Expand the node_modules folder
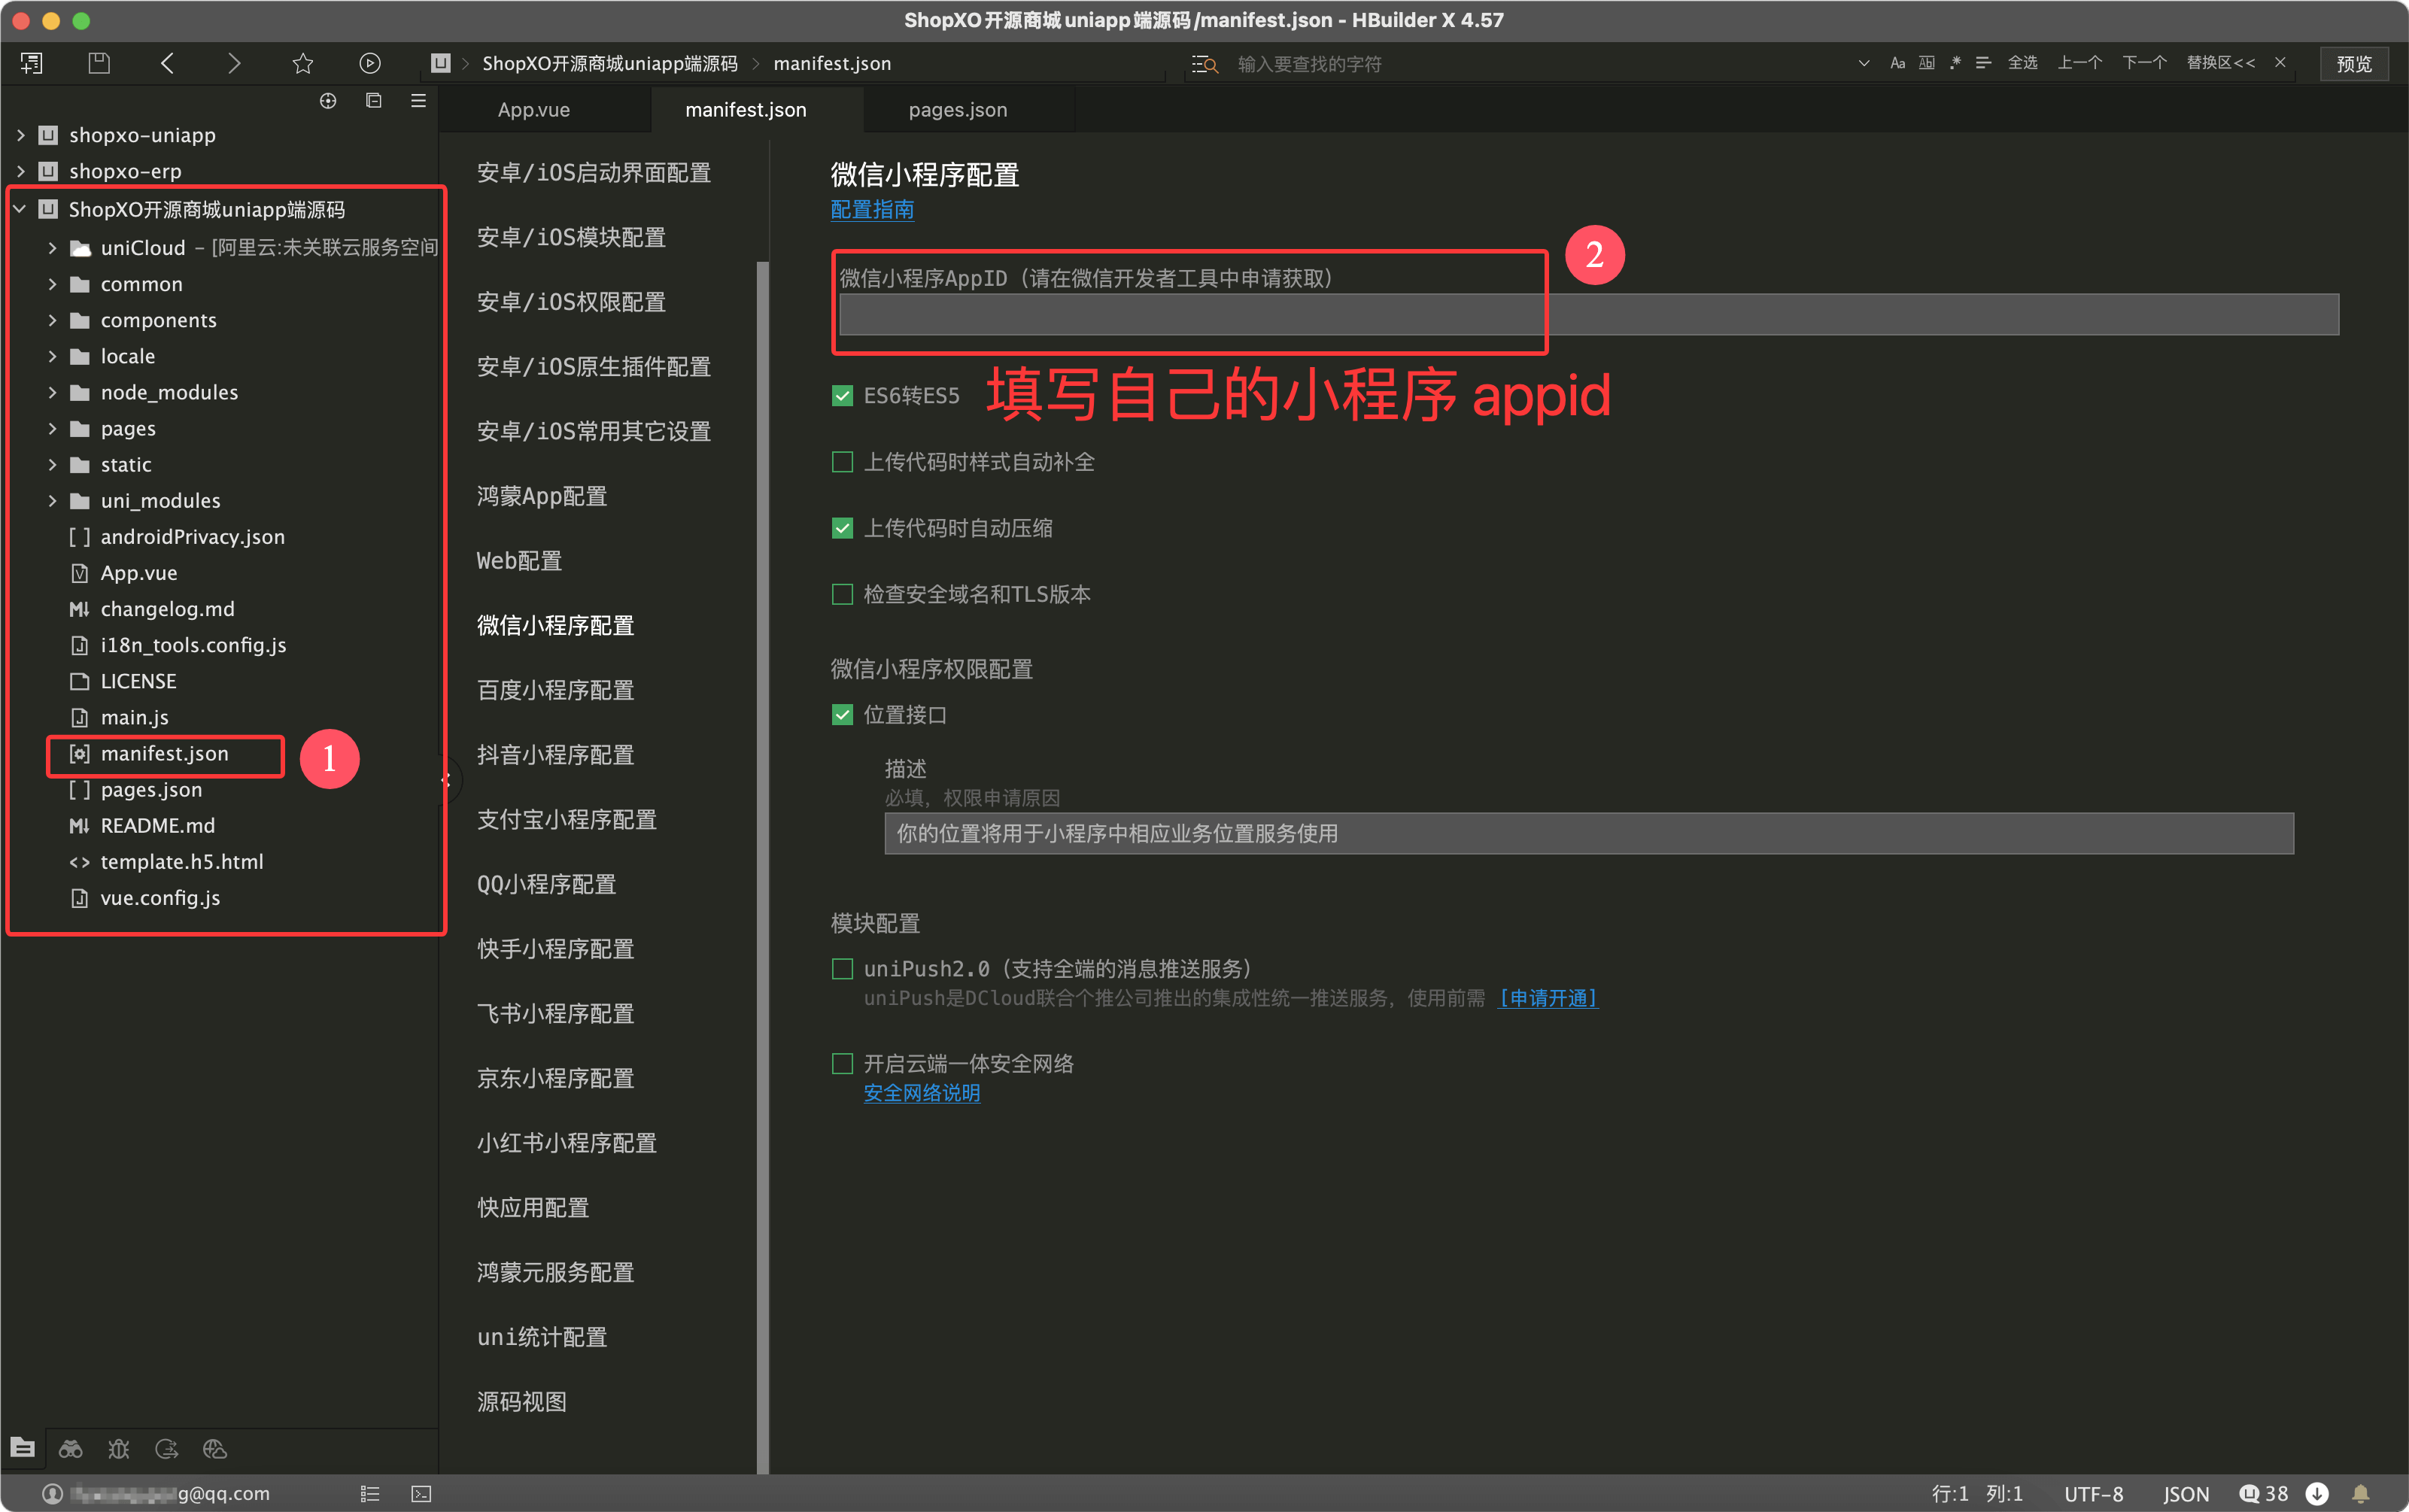Viewport: 2409px width, 1512px height. (52, 392)
